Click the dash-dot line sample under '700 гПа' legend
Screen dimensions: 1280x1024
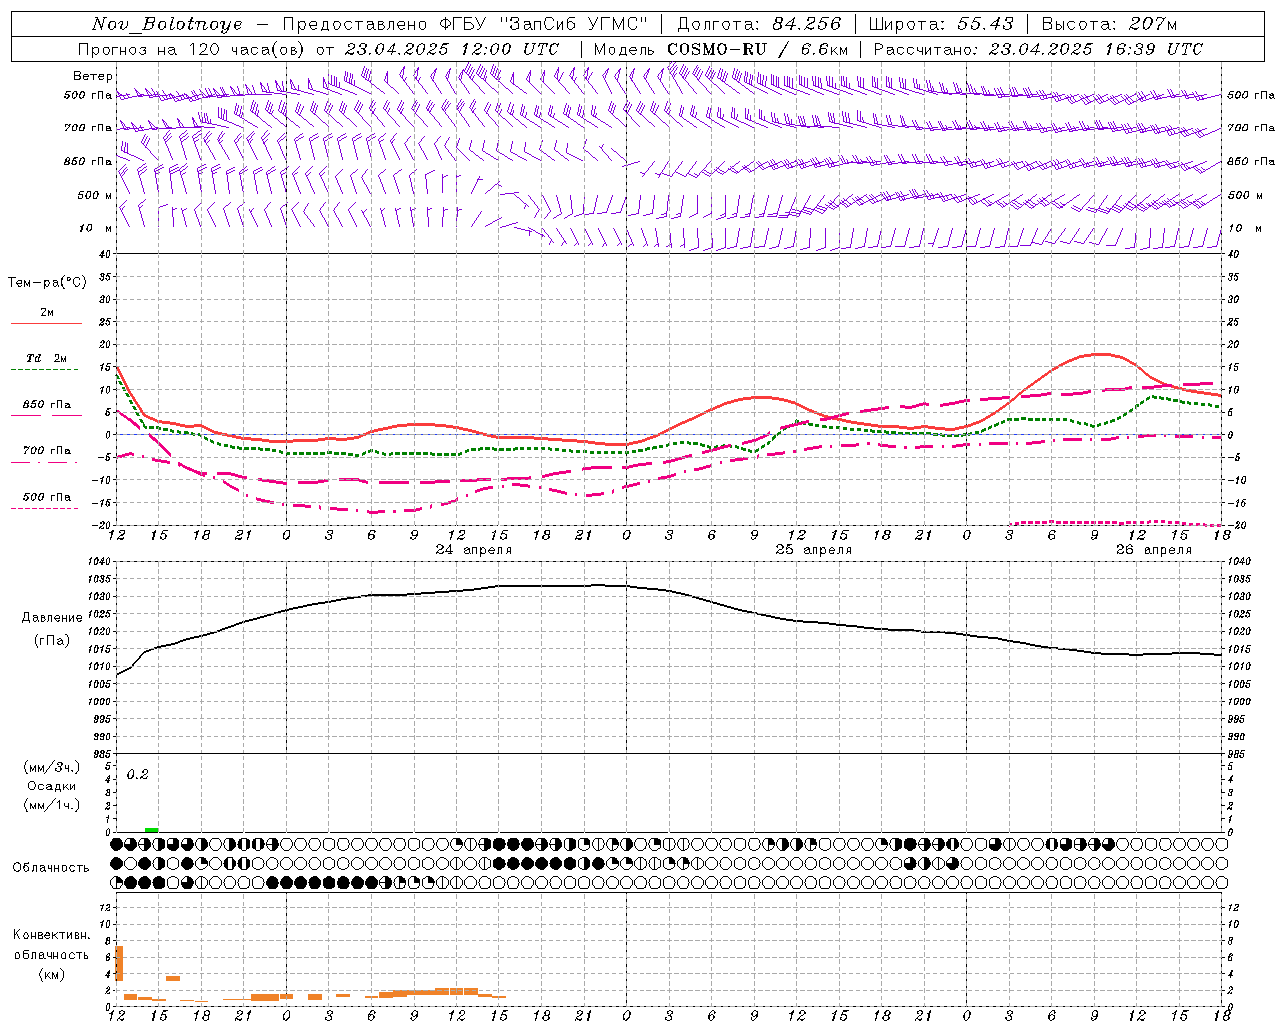pos(44,462)
